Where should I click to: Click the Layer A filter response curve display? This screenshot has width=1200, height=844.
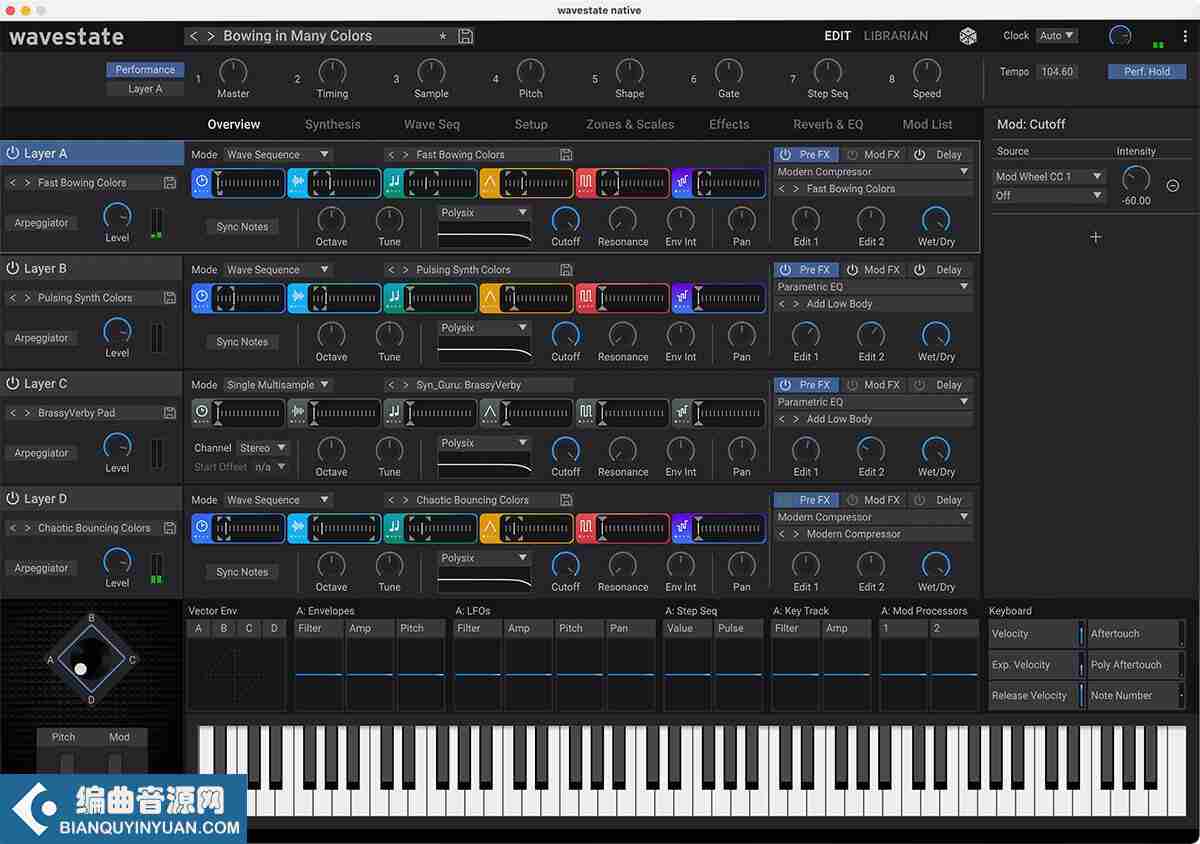(x=485, y=235)
